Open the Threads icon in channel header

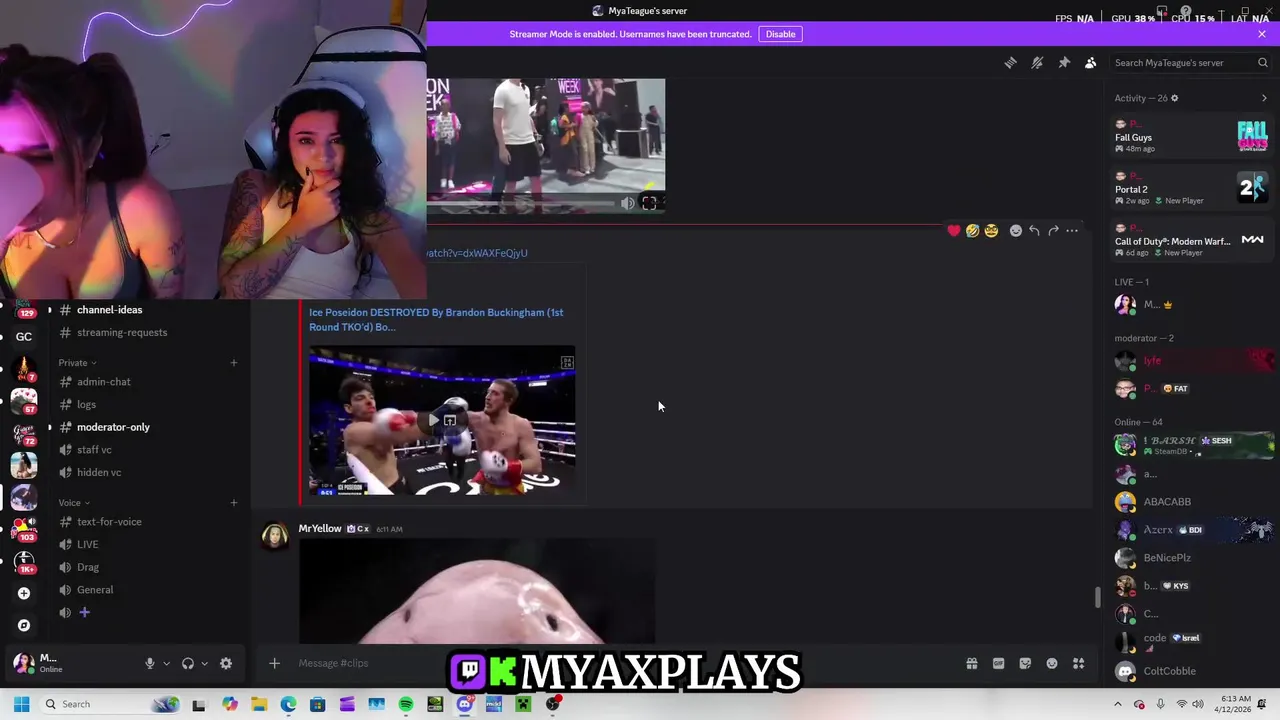coord(1010,62)
